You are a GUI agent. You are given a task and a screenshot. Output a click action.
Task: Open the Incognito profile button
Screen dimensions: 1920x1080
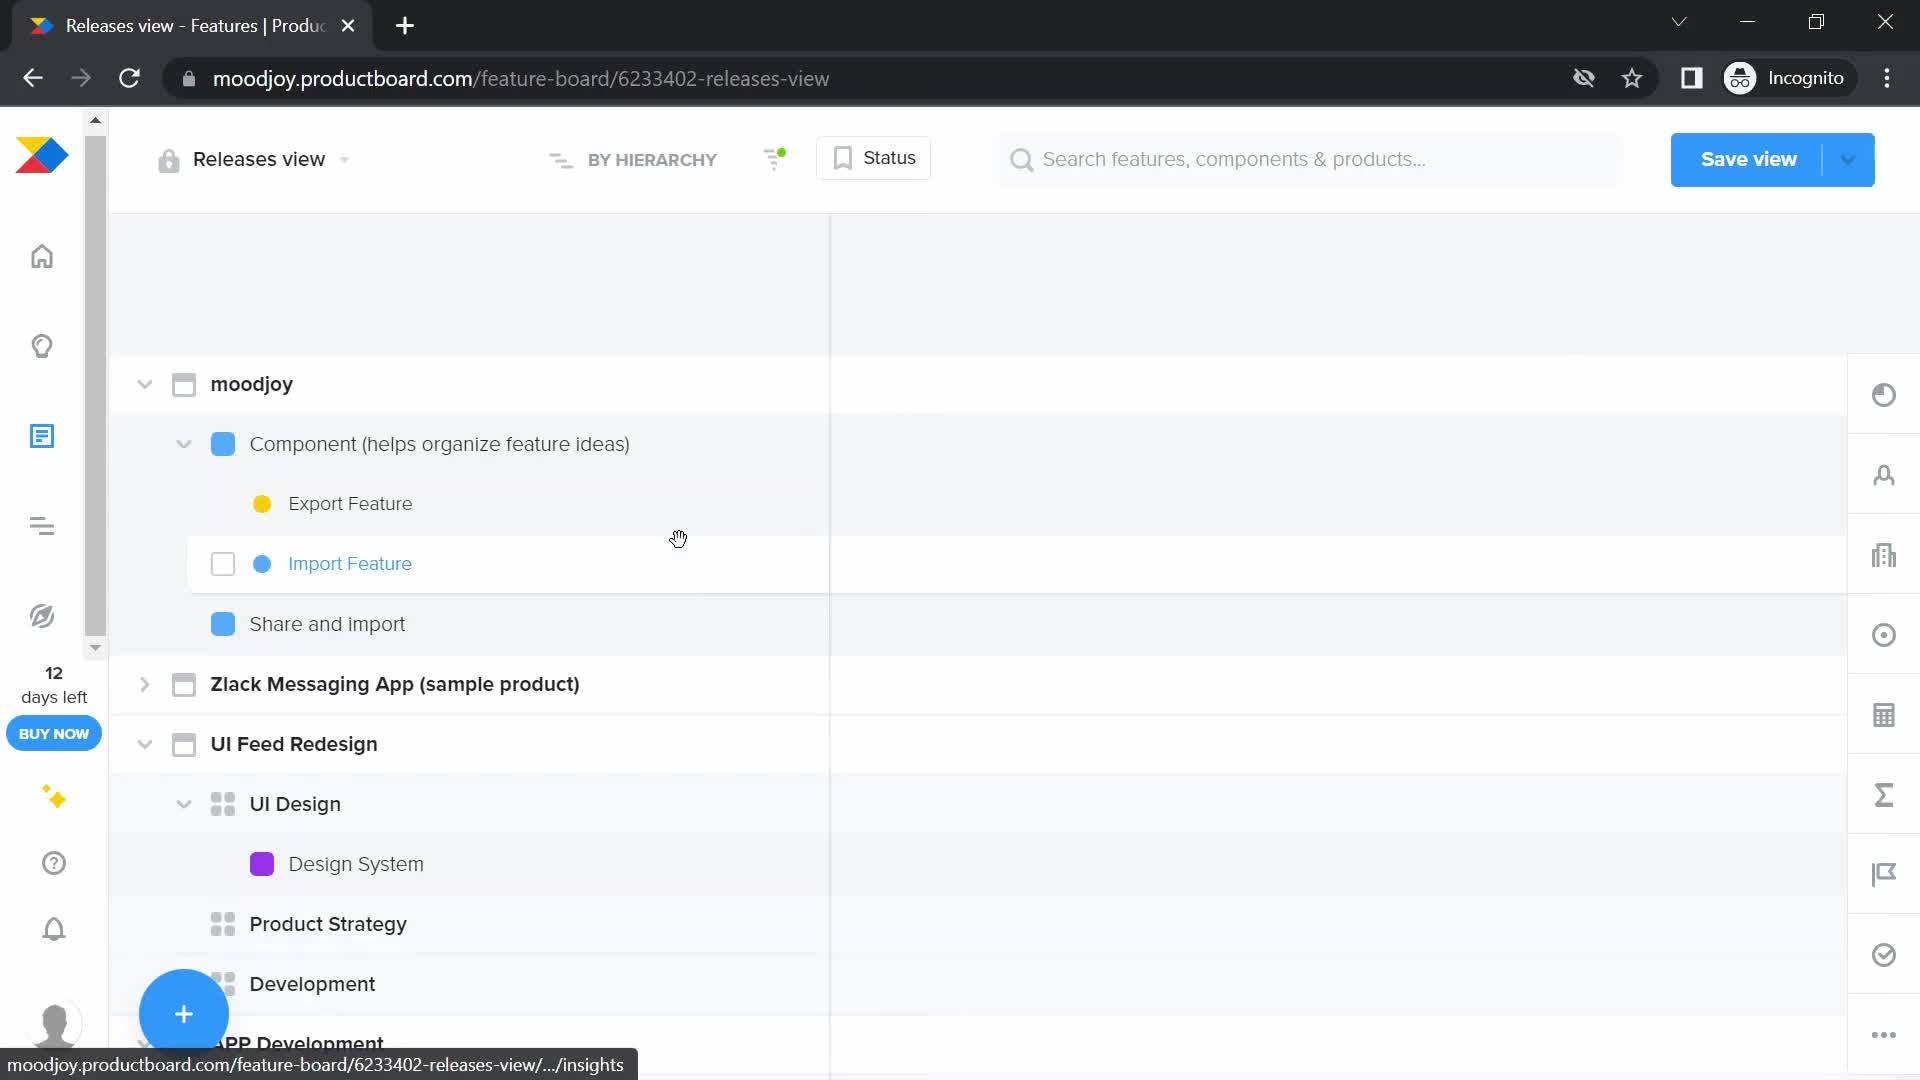[x=1788, y=78]
